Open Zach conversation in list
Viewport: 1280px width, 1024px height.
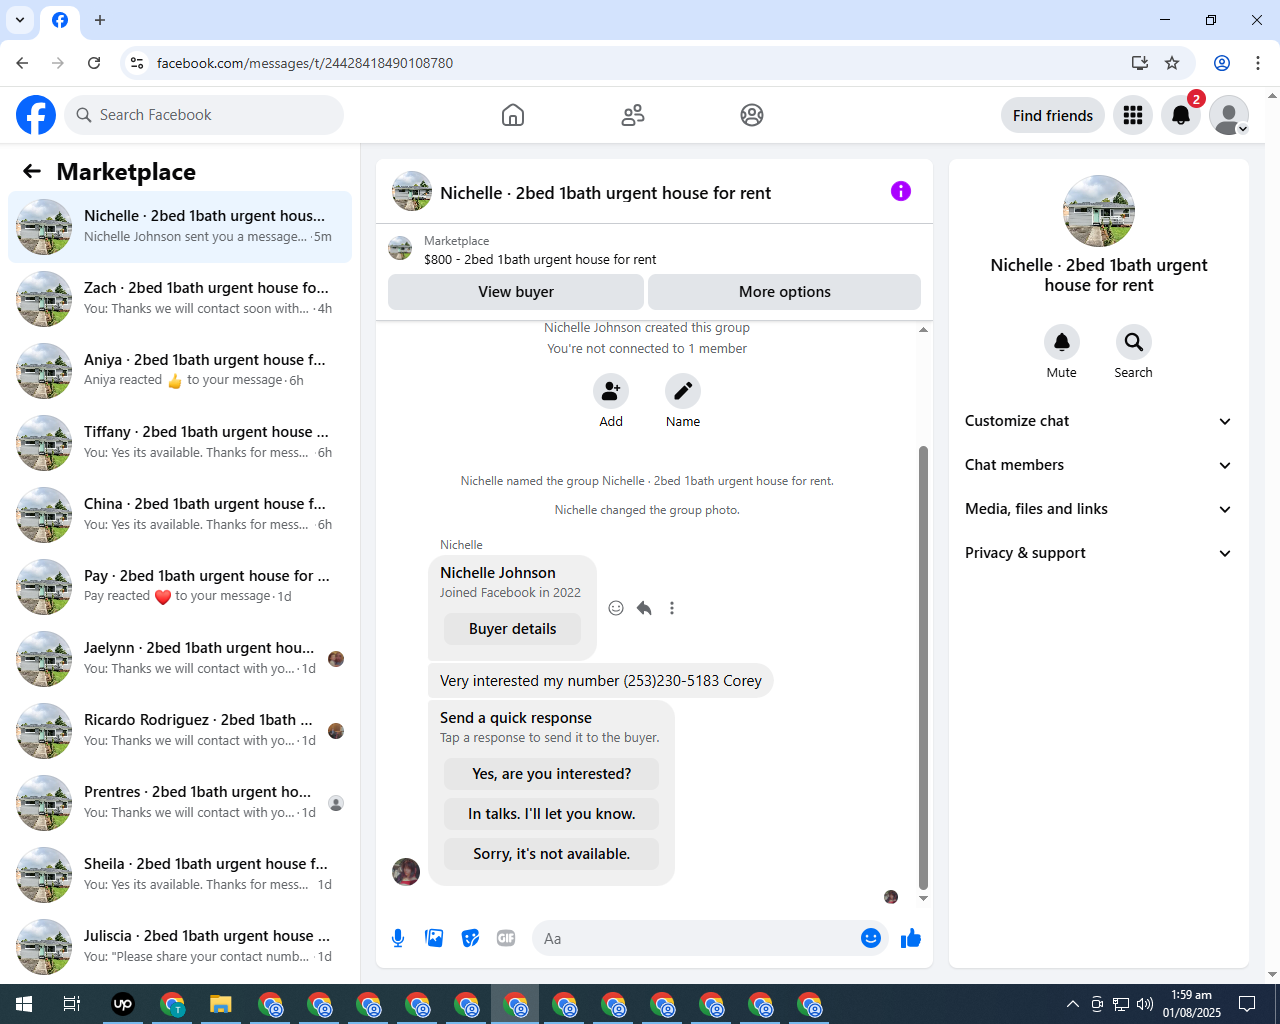tap(180, 299)
